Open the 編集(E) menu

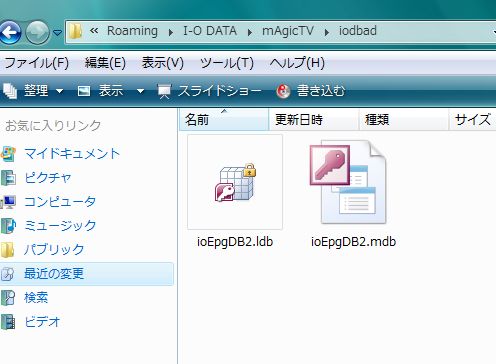click(105, 63)
